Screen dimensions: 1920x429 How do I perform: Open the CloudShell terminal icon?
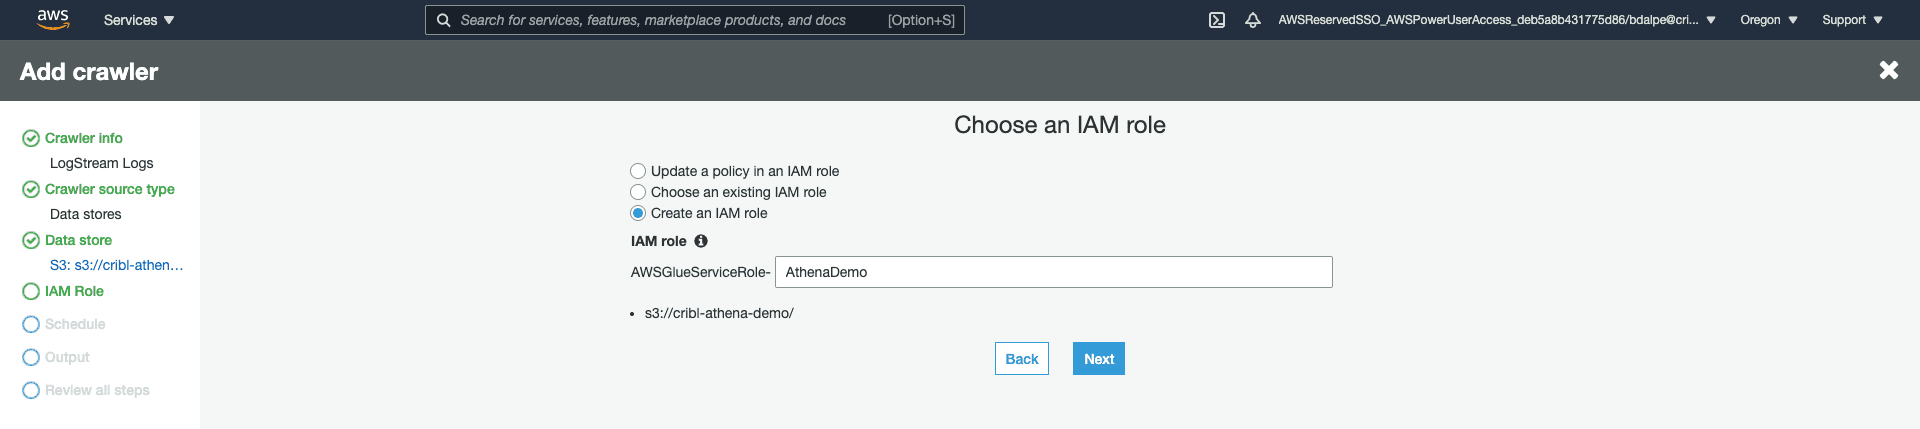[x=1216, y=20]
